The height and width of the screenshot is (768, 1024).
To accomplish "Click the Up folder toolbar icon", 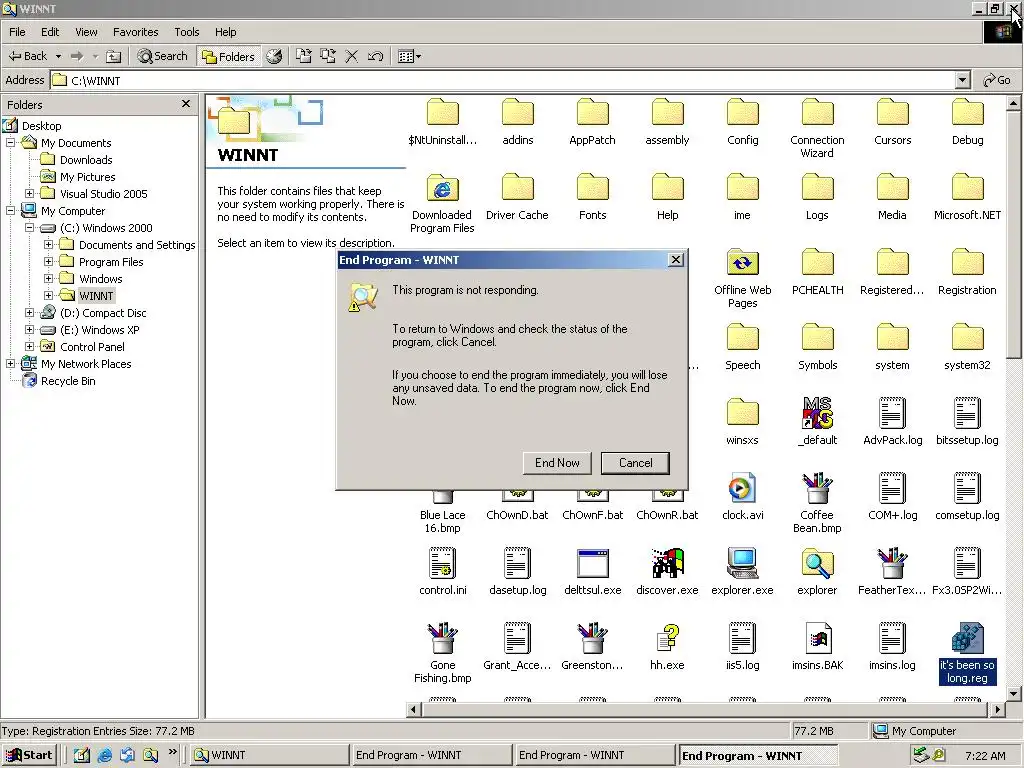I will [x=114, y=56].
